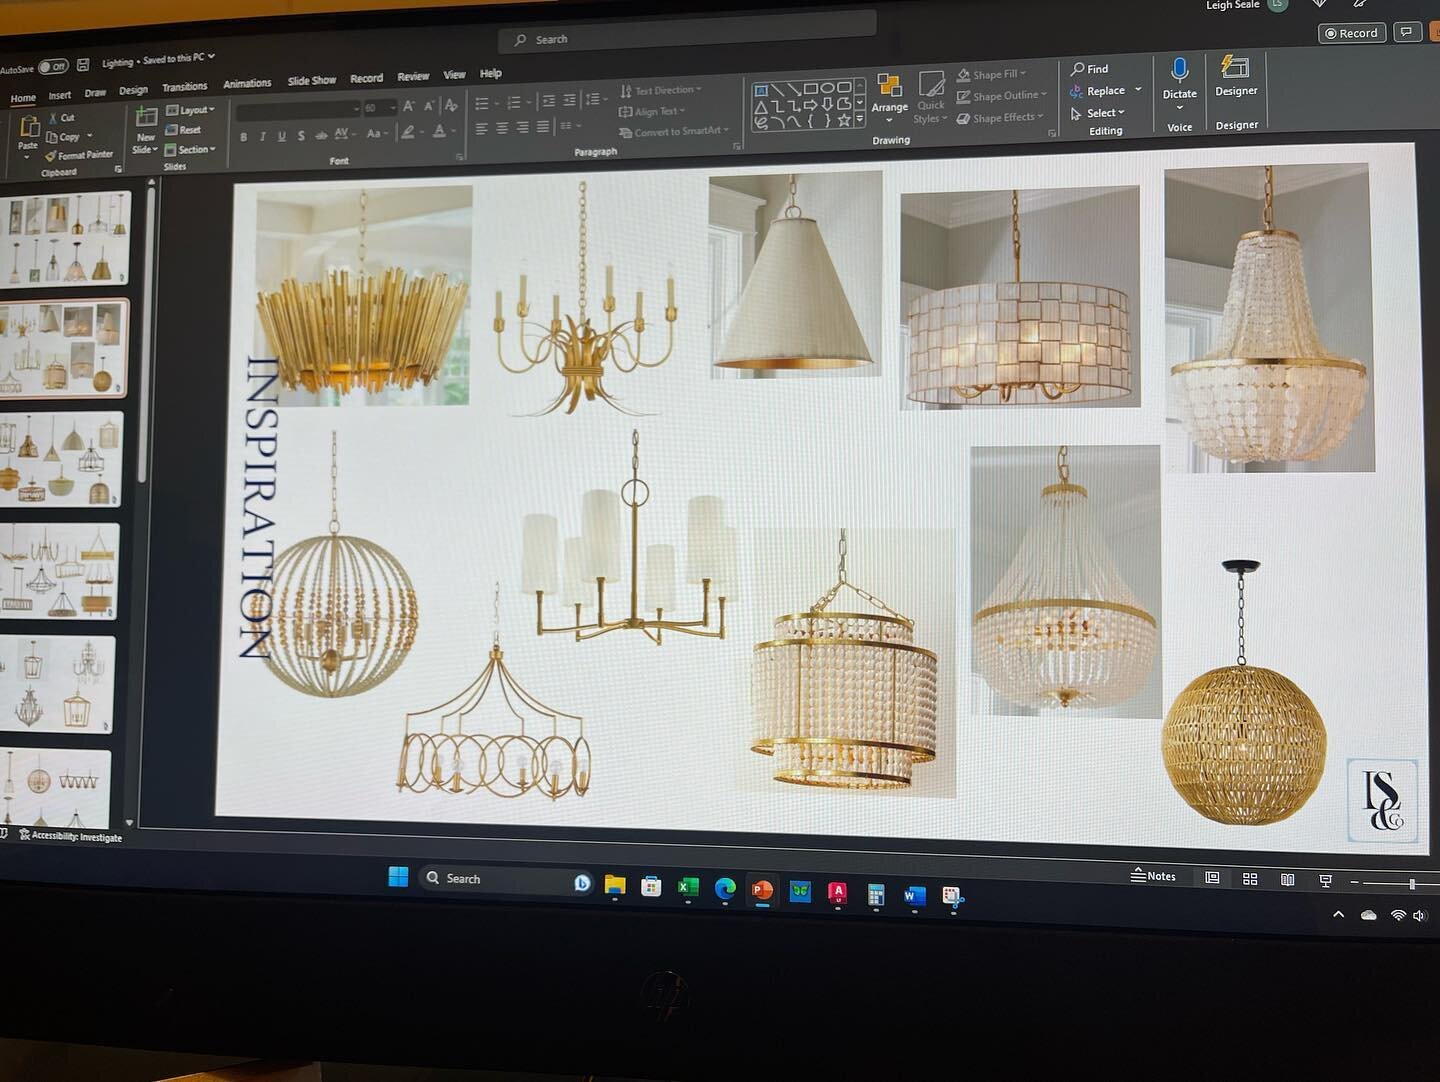Apply the font color A swatch
The height and width of the screenshot is (1082, 1440).
(x=439, y=132)
